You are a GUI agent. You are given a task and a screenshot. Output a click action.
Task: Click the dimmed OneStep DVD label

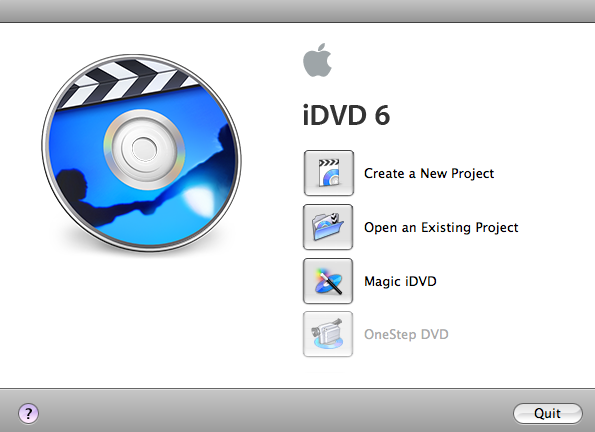point(406,334)
